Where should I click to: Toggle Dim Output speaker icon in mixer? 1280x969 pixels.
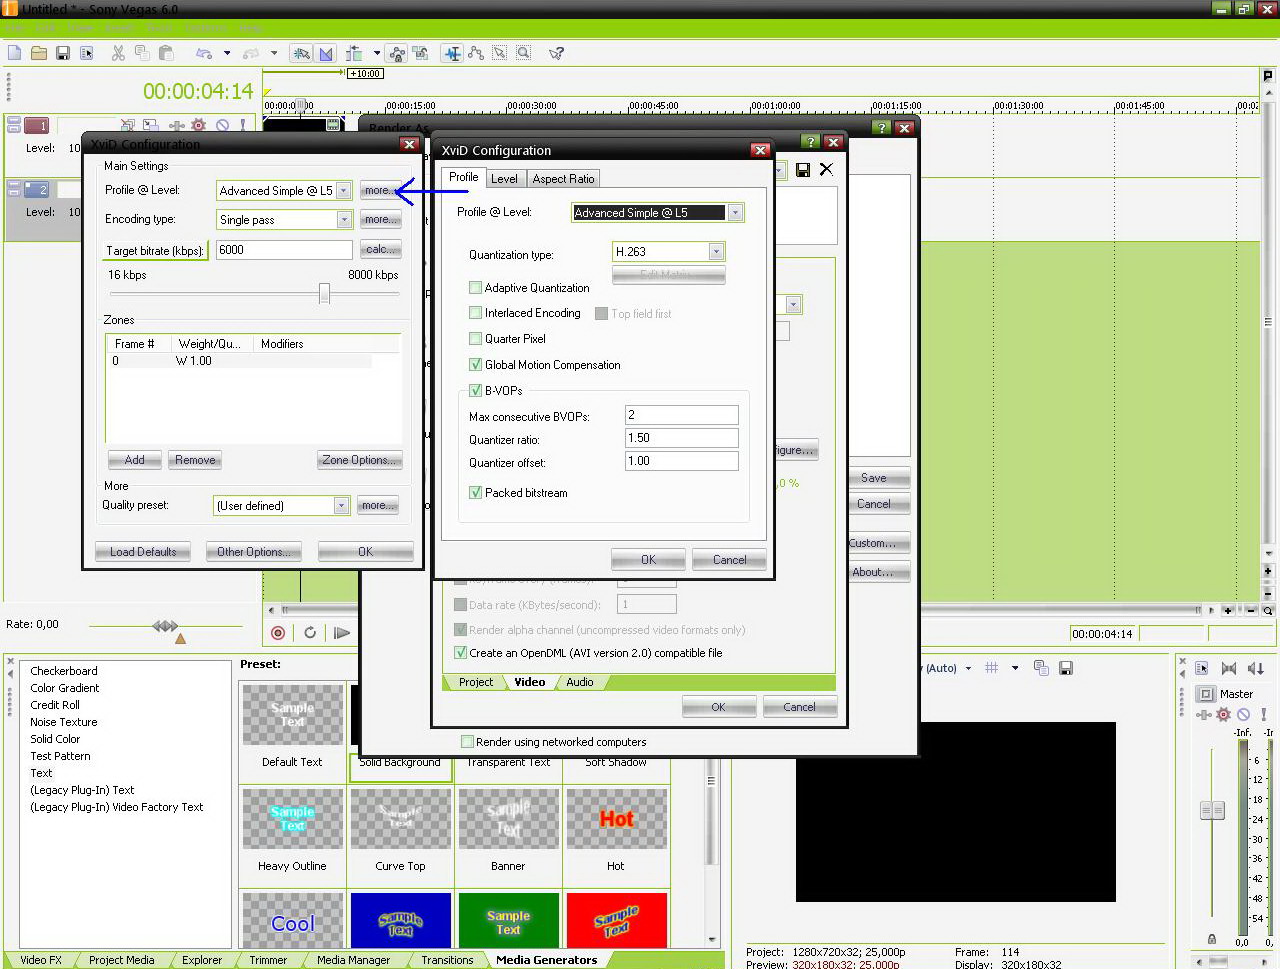[1255, 668]
